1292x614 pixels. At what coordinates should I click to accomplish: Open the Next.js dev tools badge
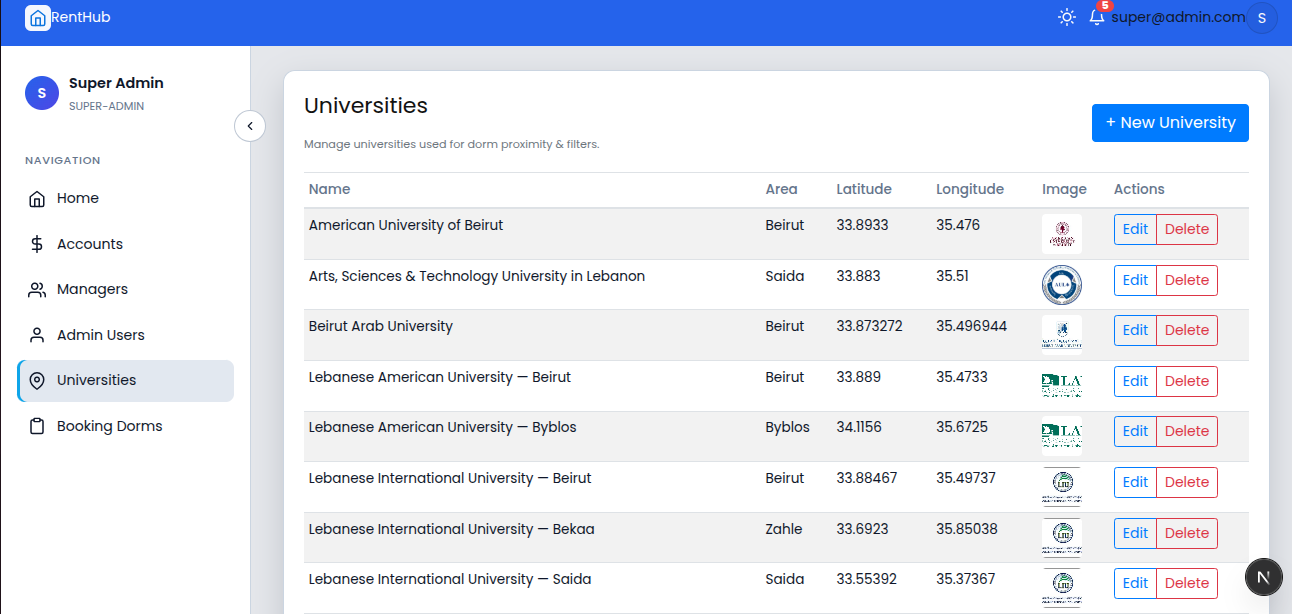point(1264,577)
